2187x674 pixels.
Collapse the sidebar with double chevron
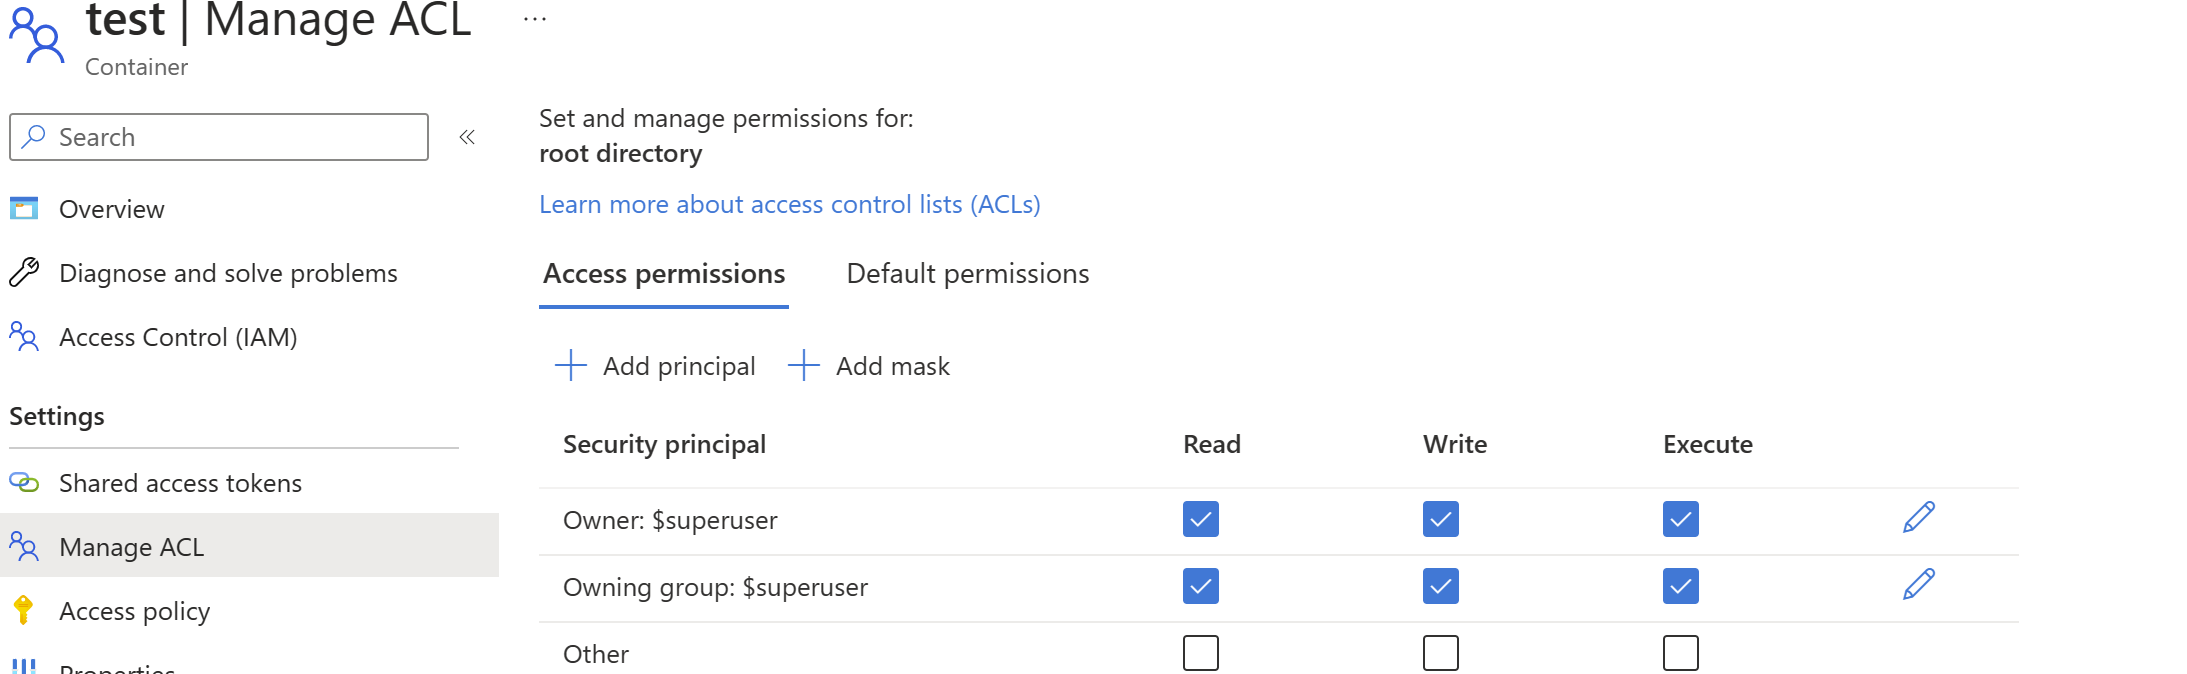[467, 137]
